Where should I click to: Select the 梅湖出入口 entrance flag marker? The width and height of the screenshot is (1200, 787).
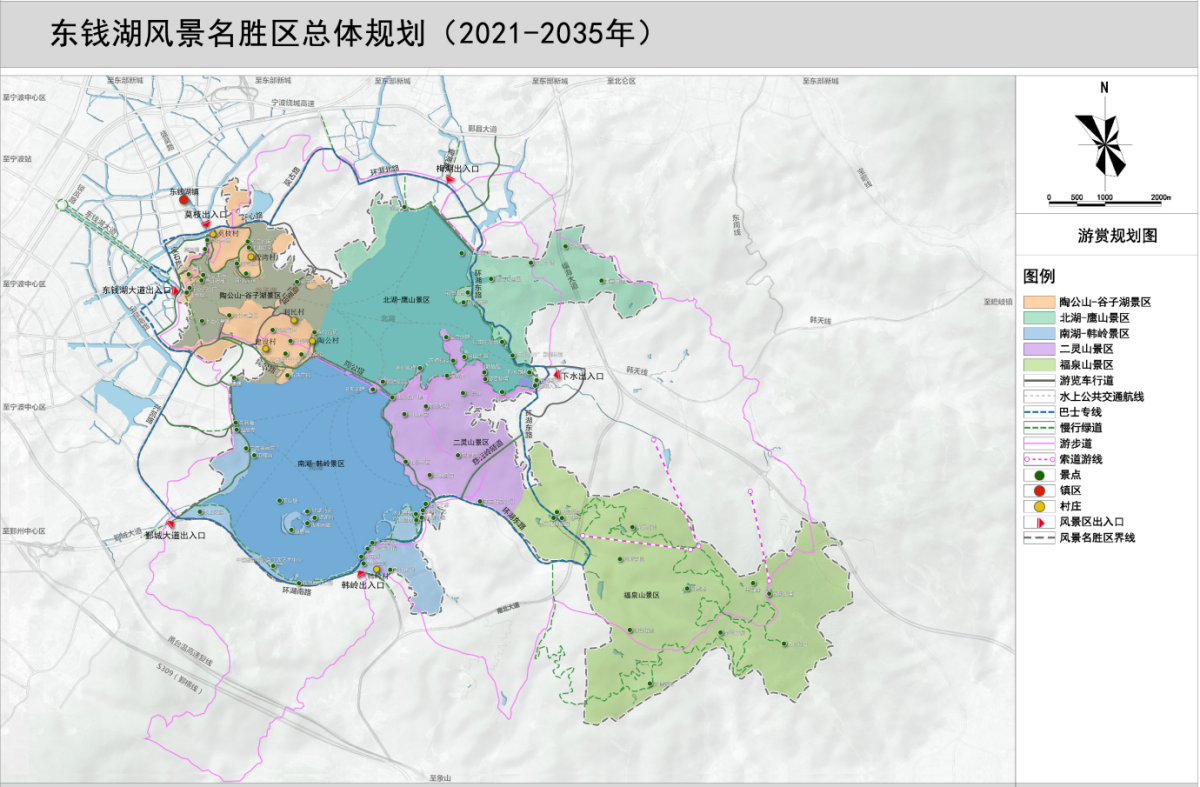coord(452,179)
